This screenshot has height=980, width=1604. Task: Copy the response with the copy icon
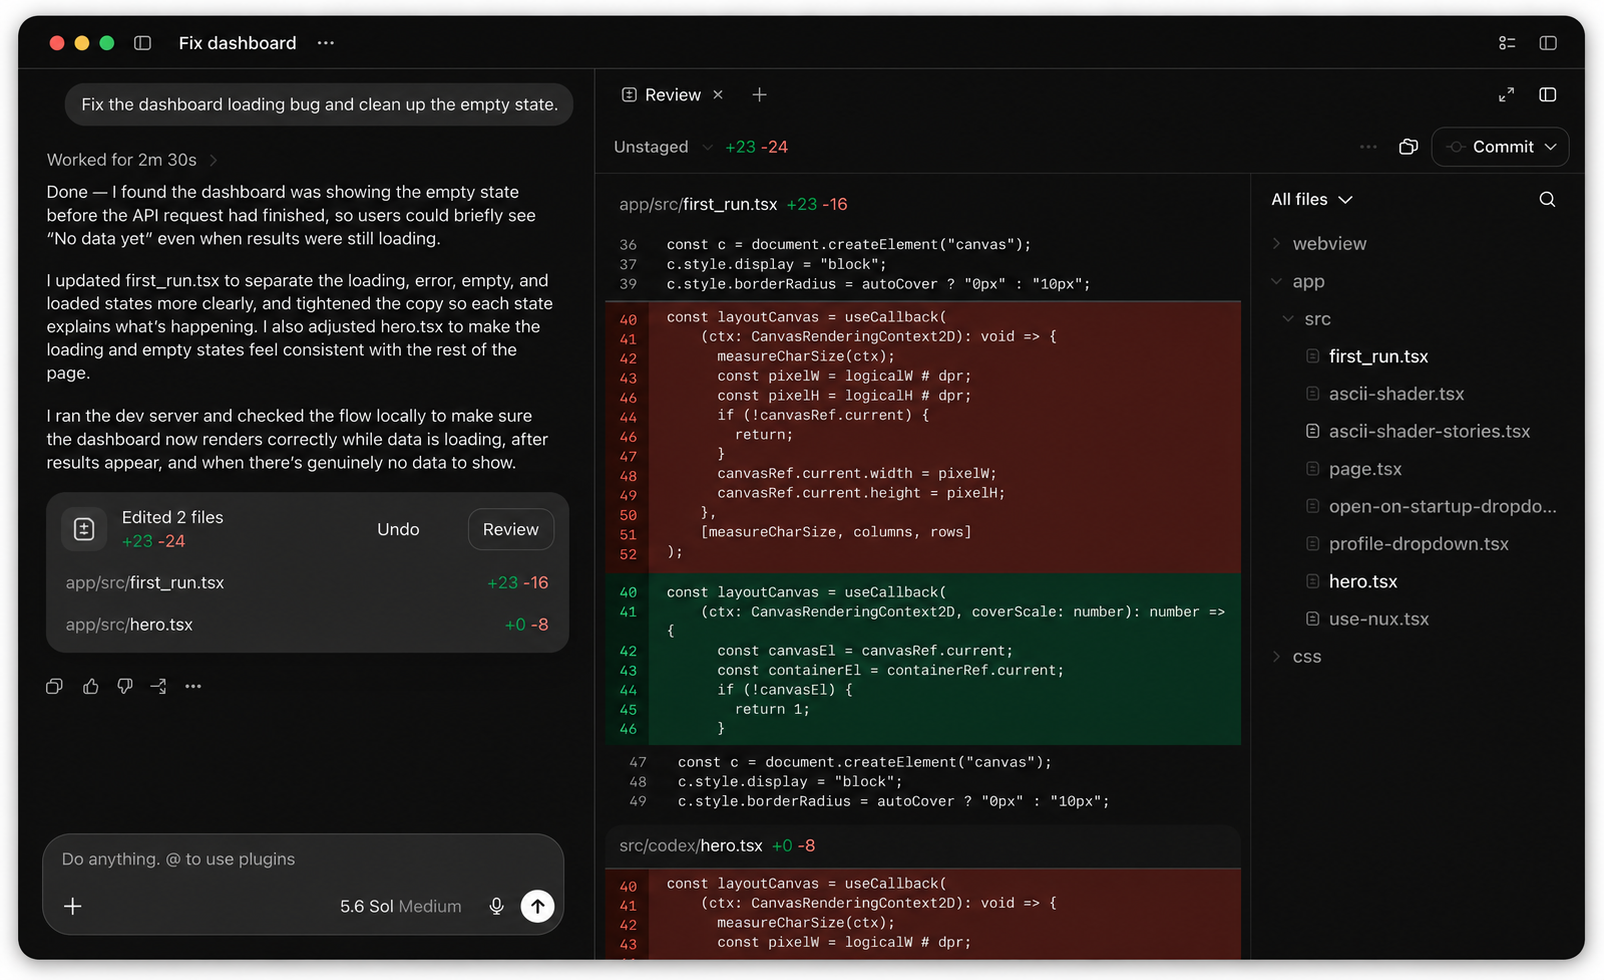[55, 686]
